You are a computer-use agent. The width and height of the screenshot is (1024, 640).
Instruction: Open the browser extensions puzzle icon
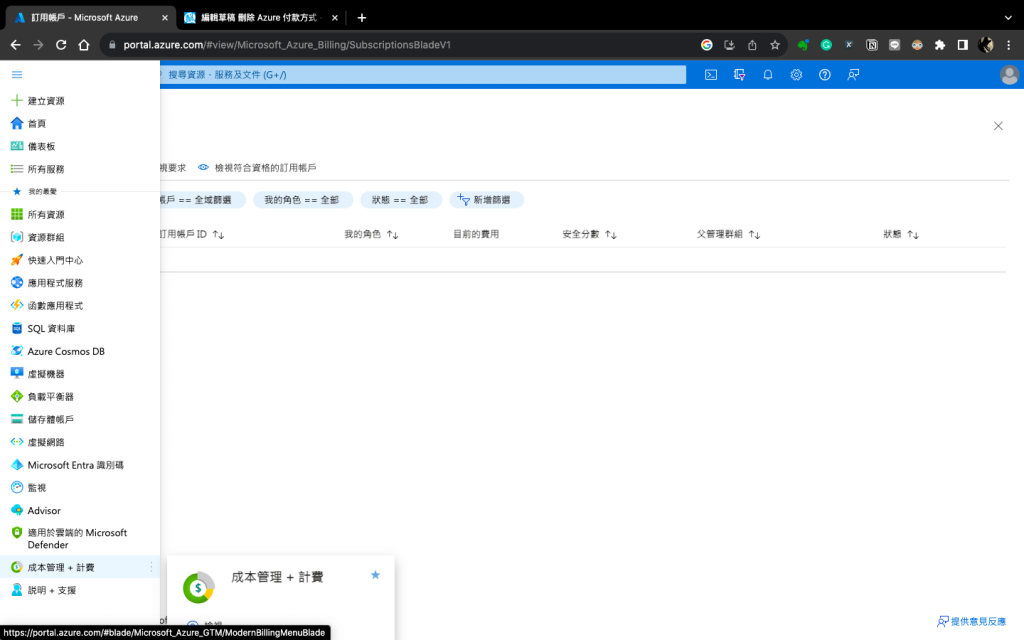(940, 45)
